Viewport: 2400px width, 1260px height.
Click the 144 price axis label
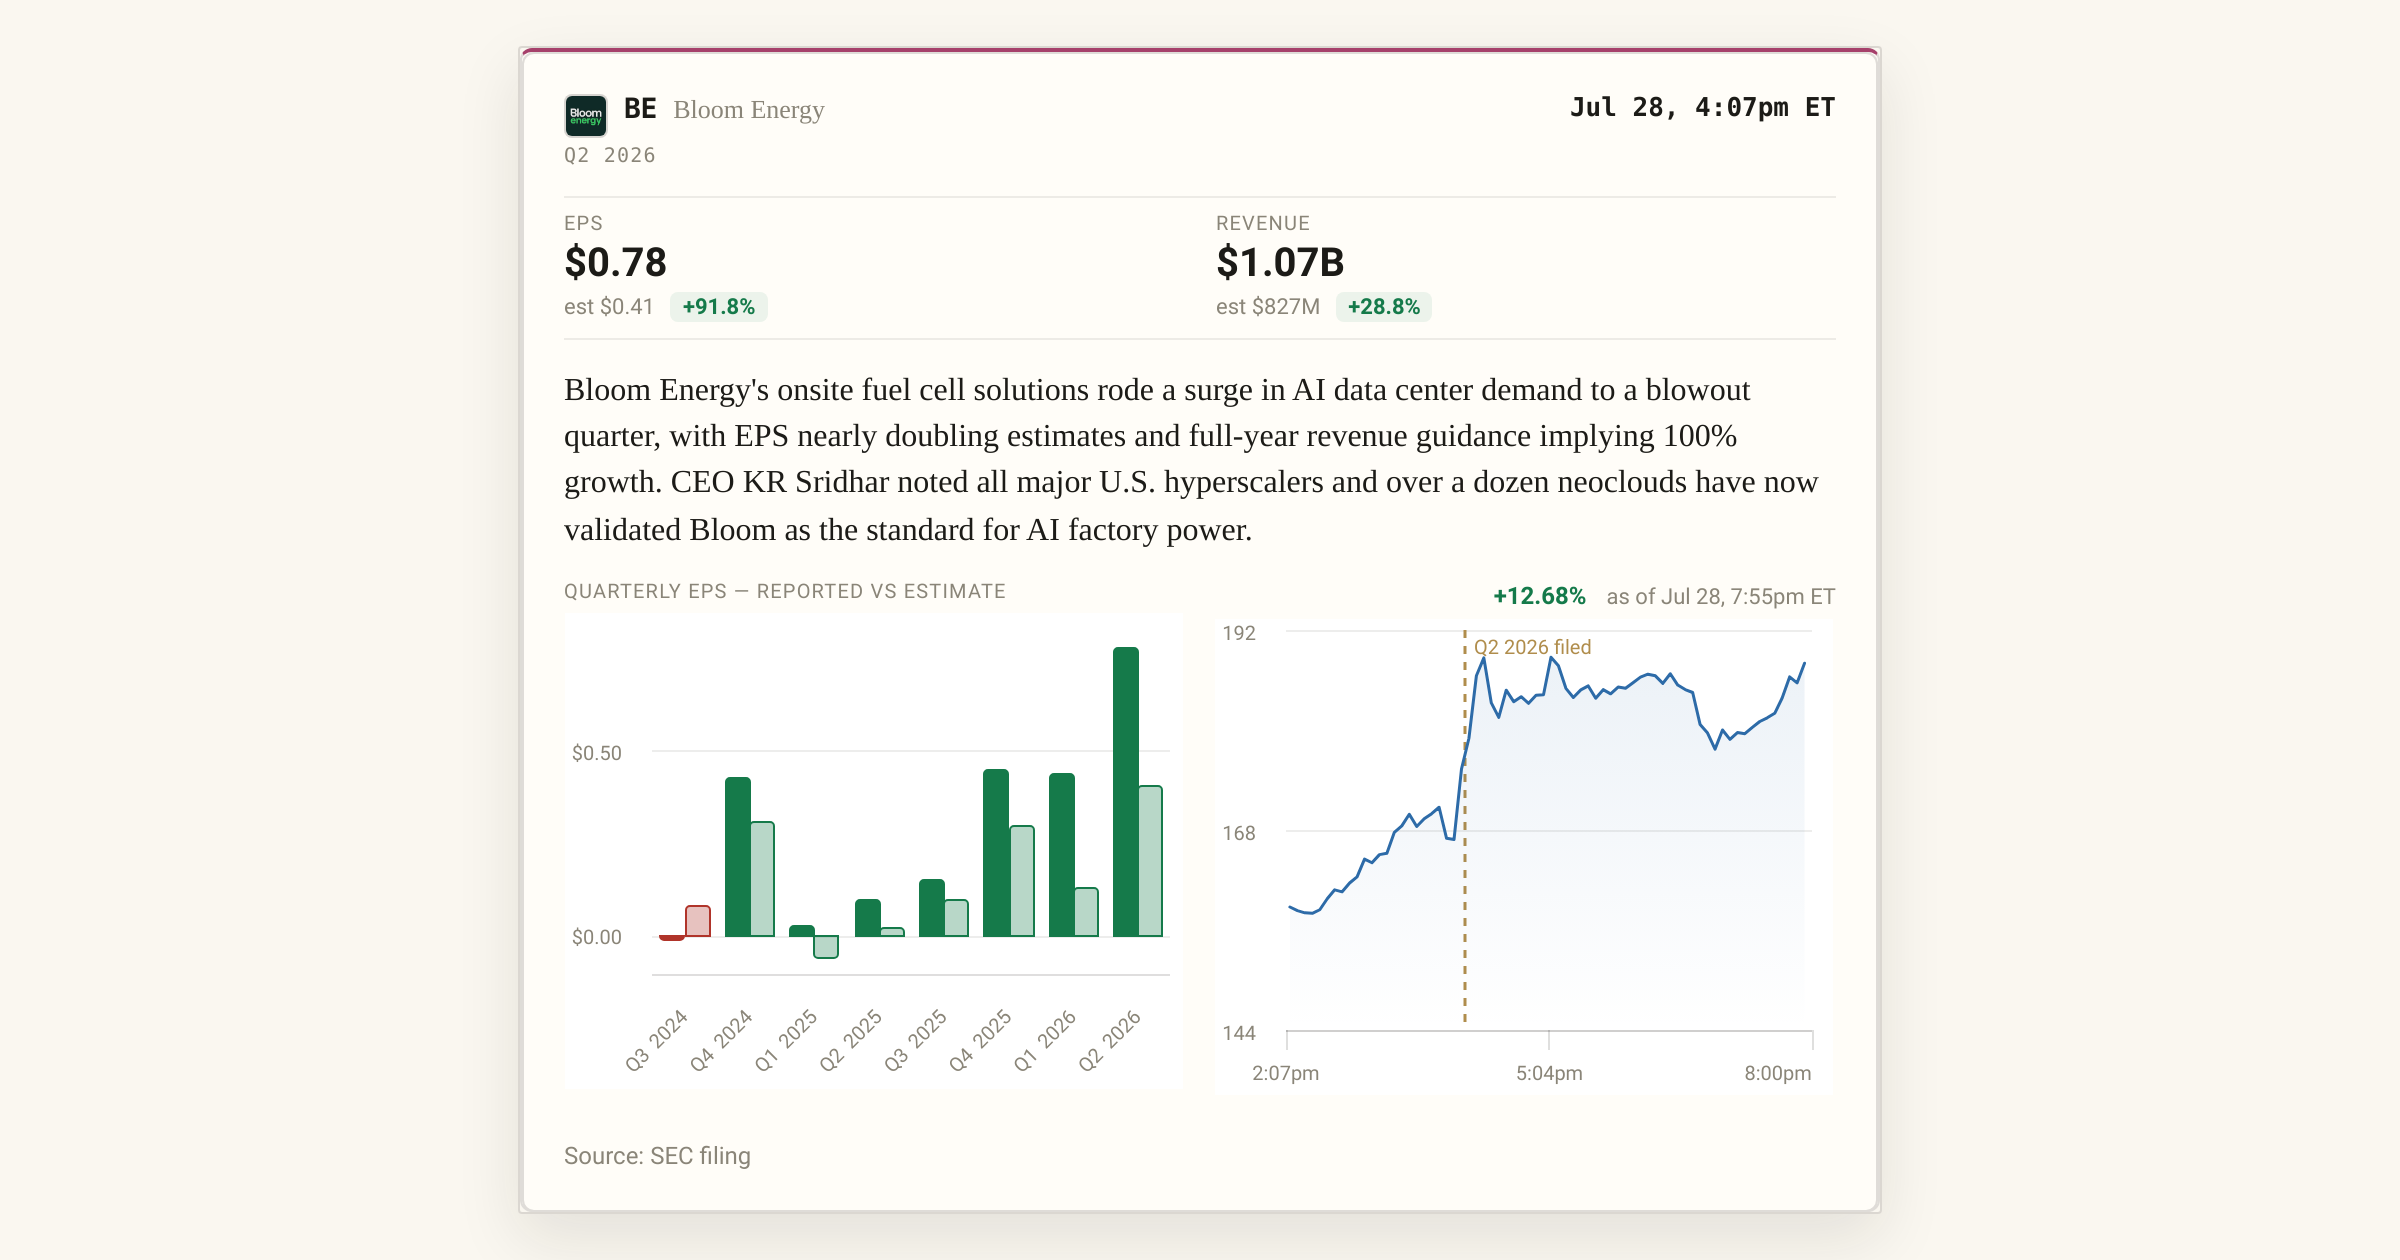click(1239, 1033)
